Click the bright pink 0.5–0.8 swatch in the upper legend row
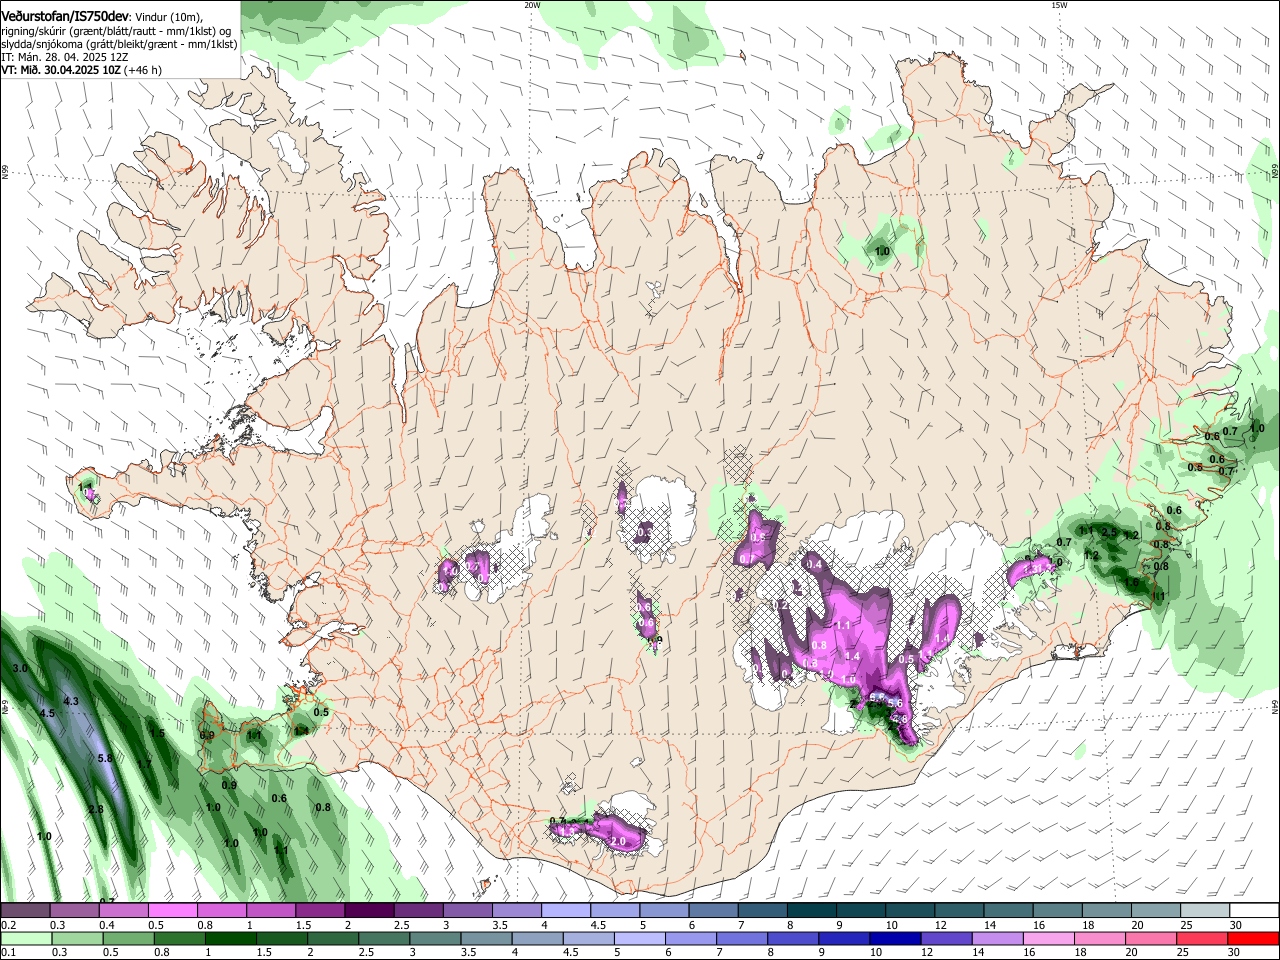This screenshot has height=960, width=1280. click(x=173, y=911)
